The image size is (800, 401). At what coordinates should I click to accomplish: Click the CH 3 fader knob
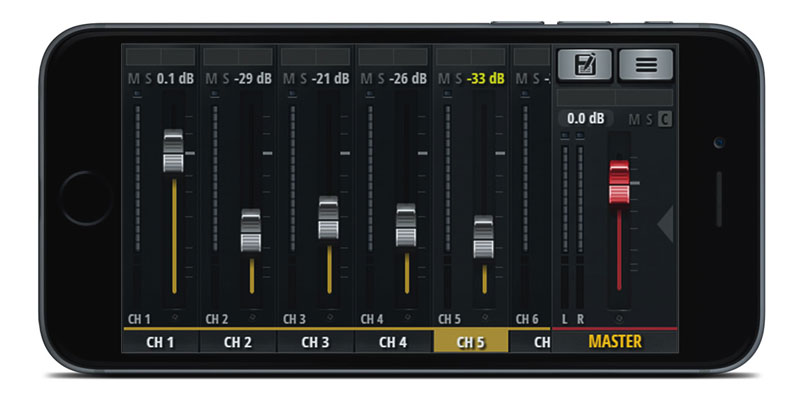pos(329,218)
